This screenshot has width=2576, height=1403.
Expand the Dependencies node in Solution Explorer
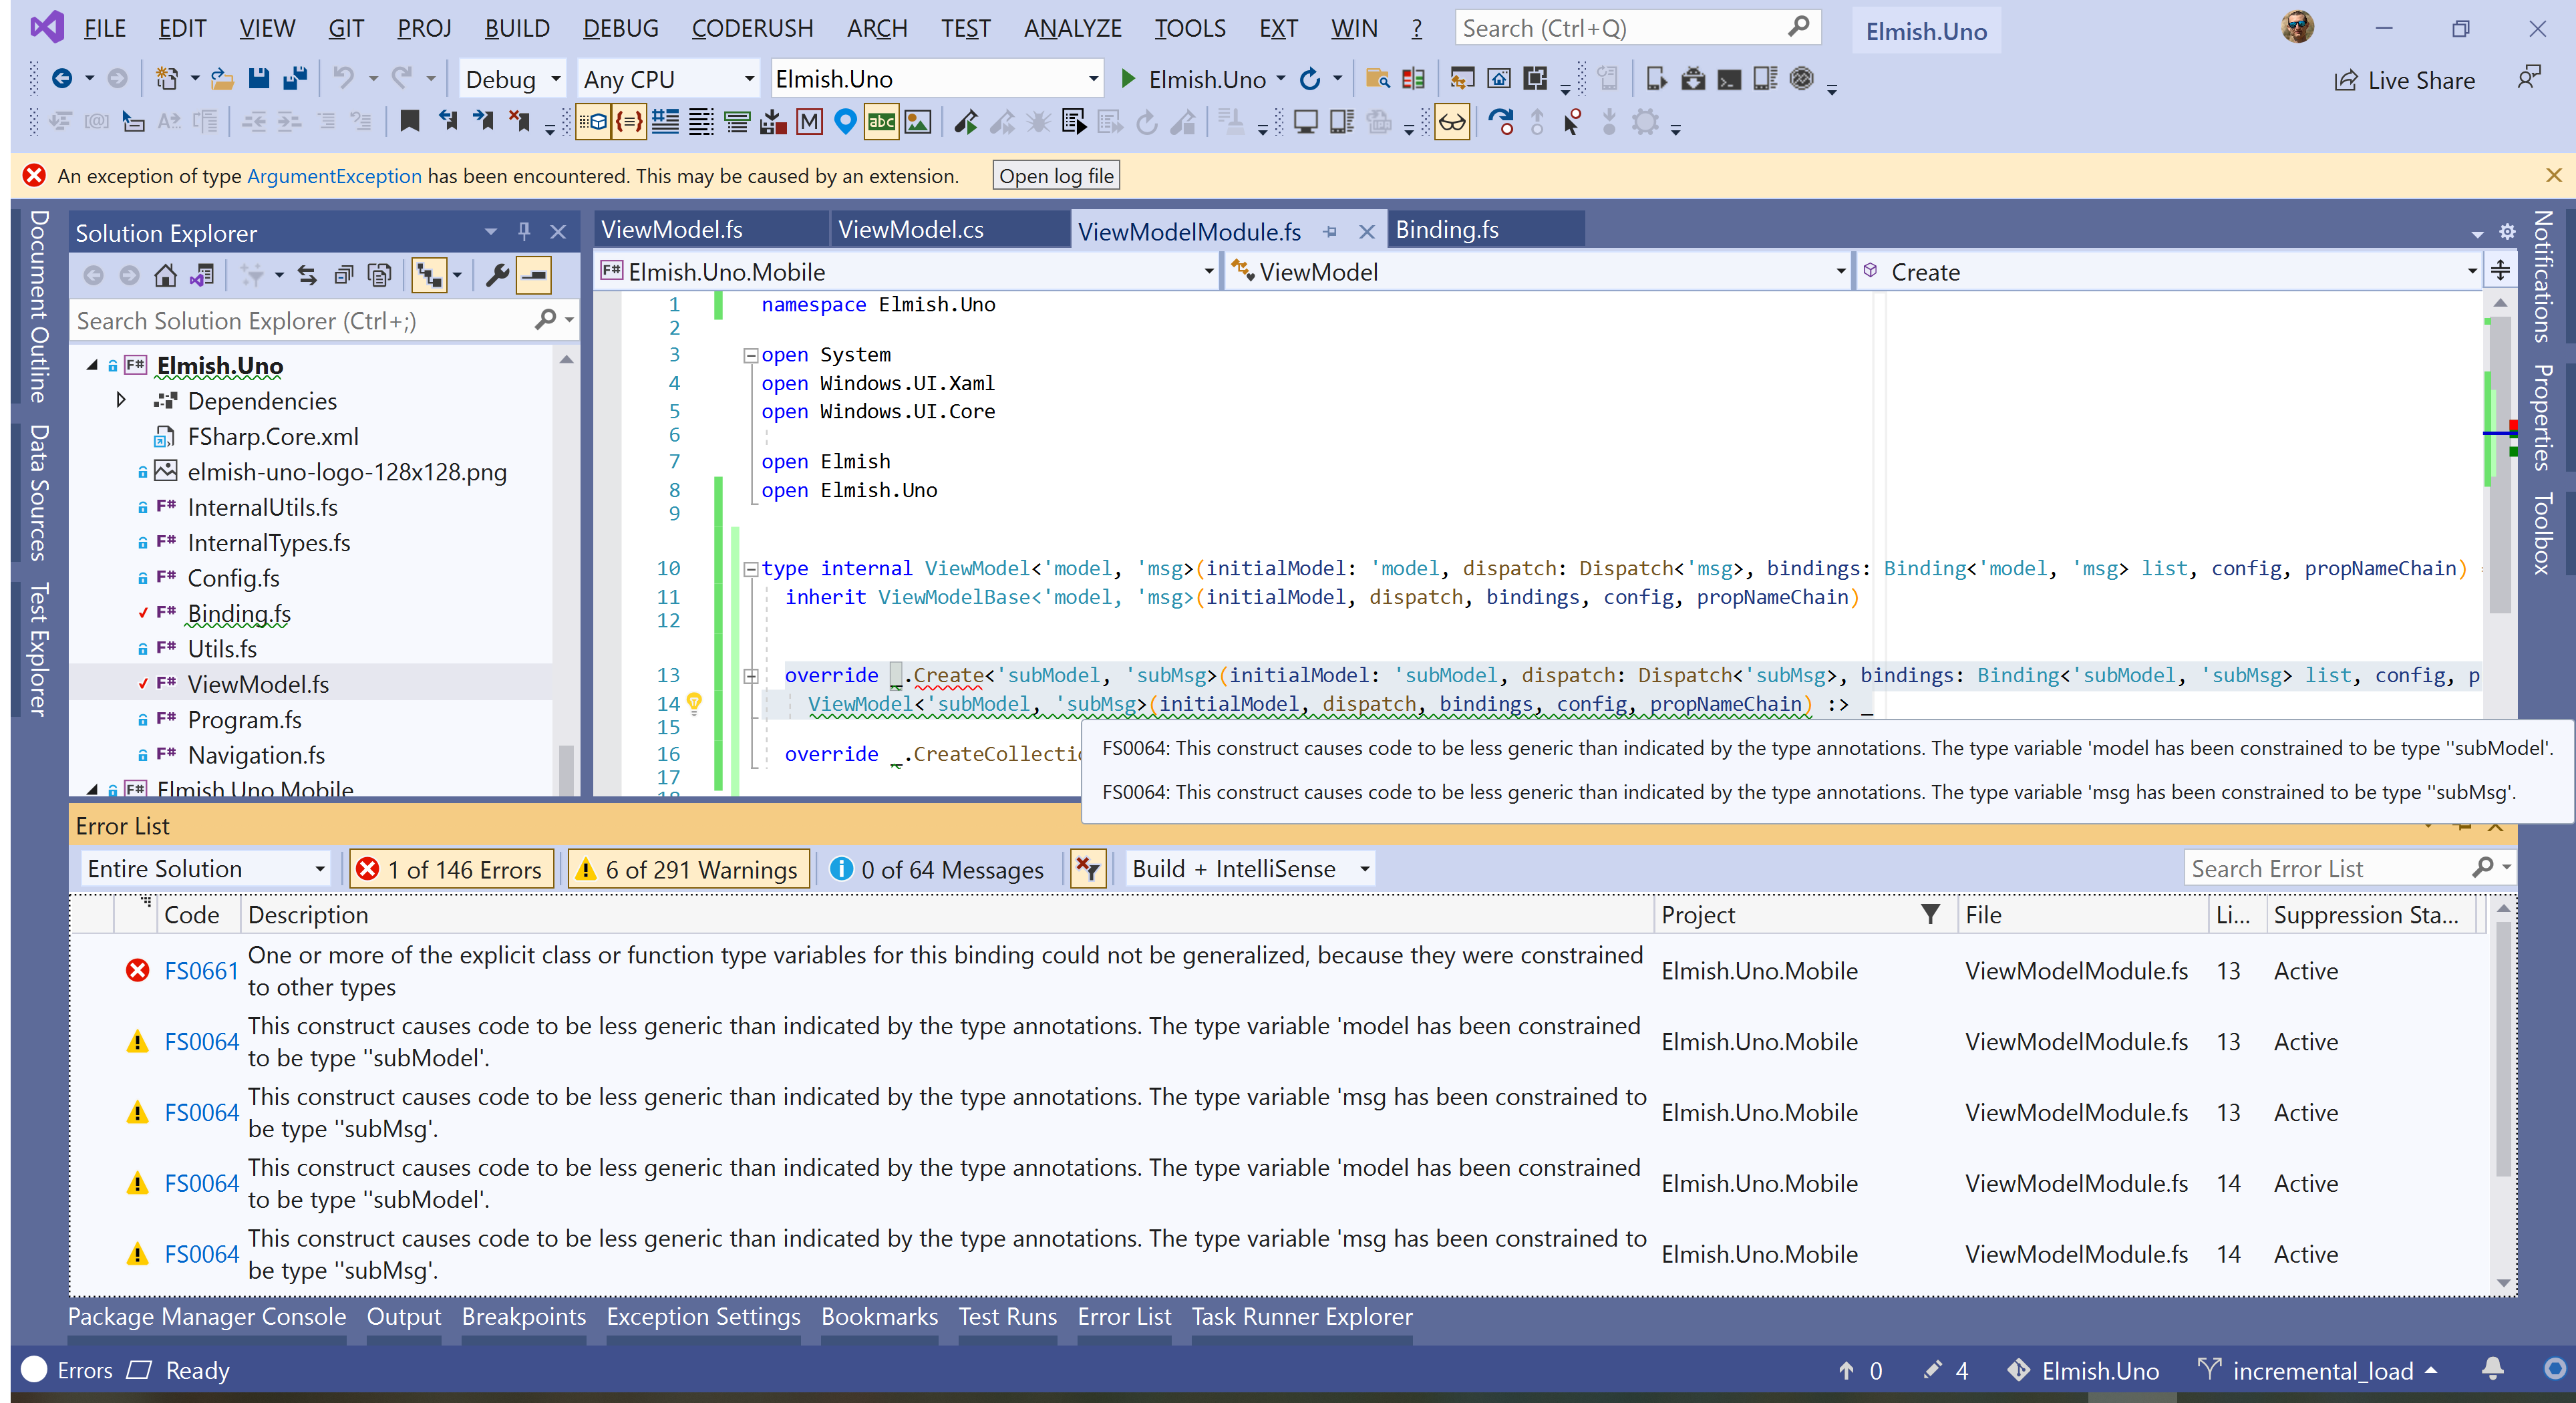(120, 400)
